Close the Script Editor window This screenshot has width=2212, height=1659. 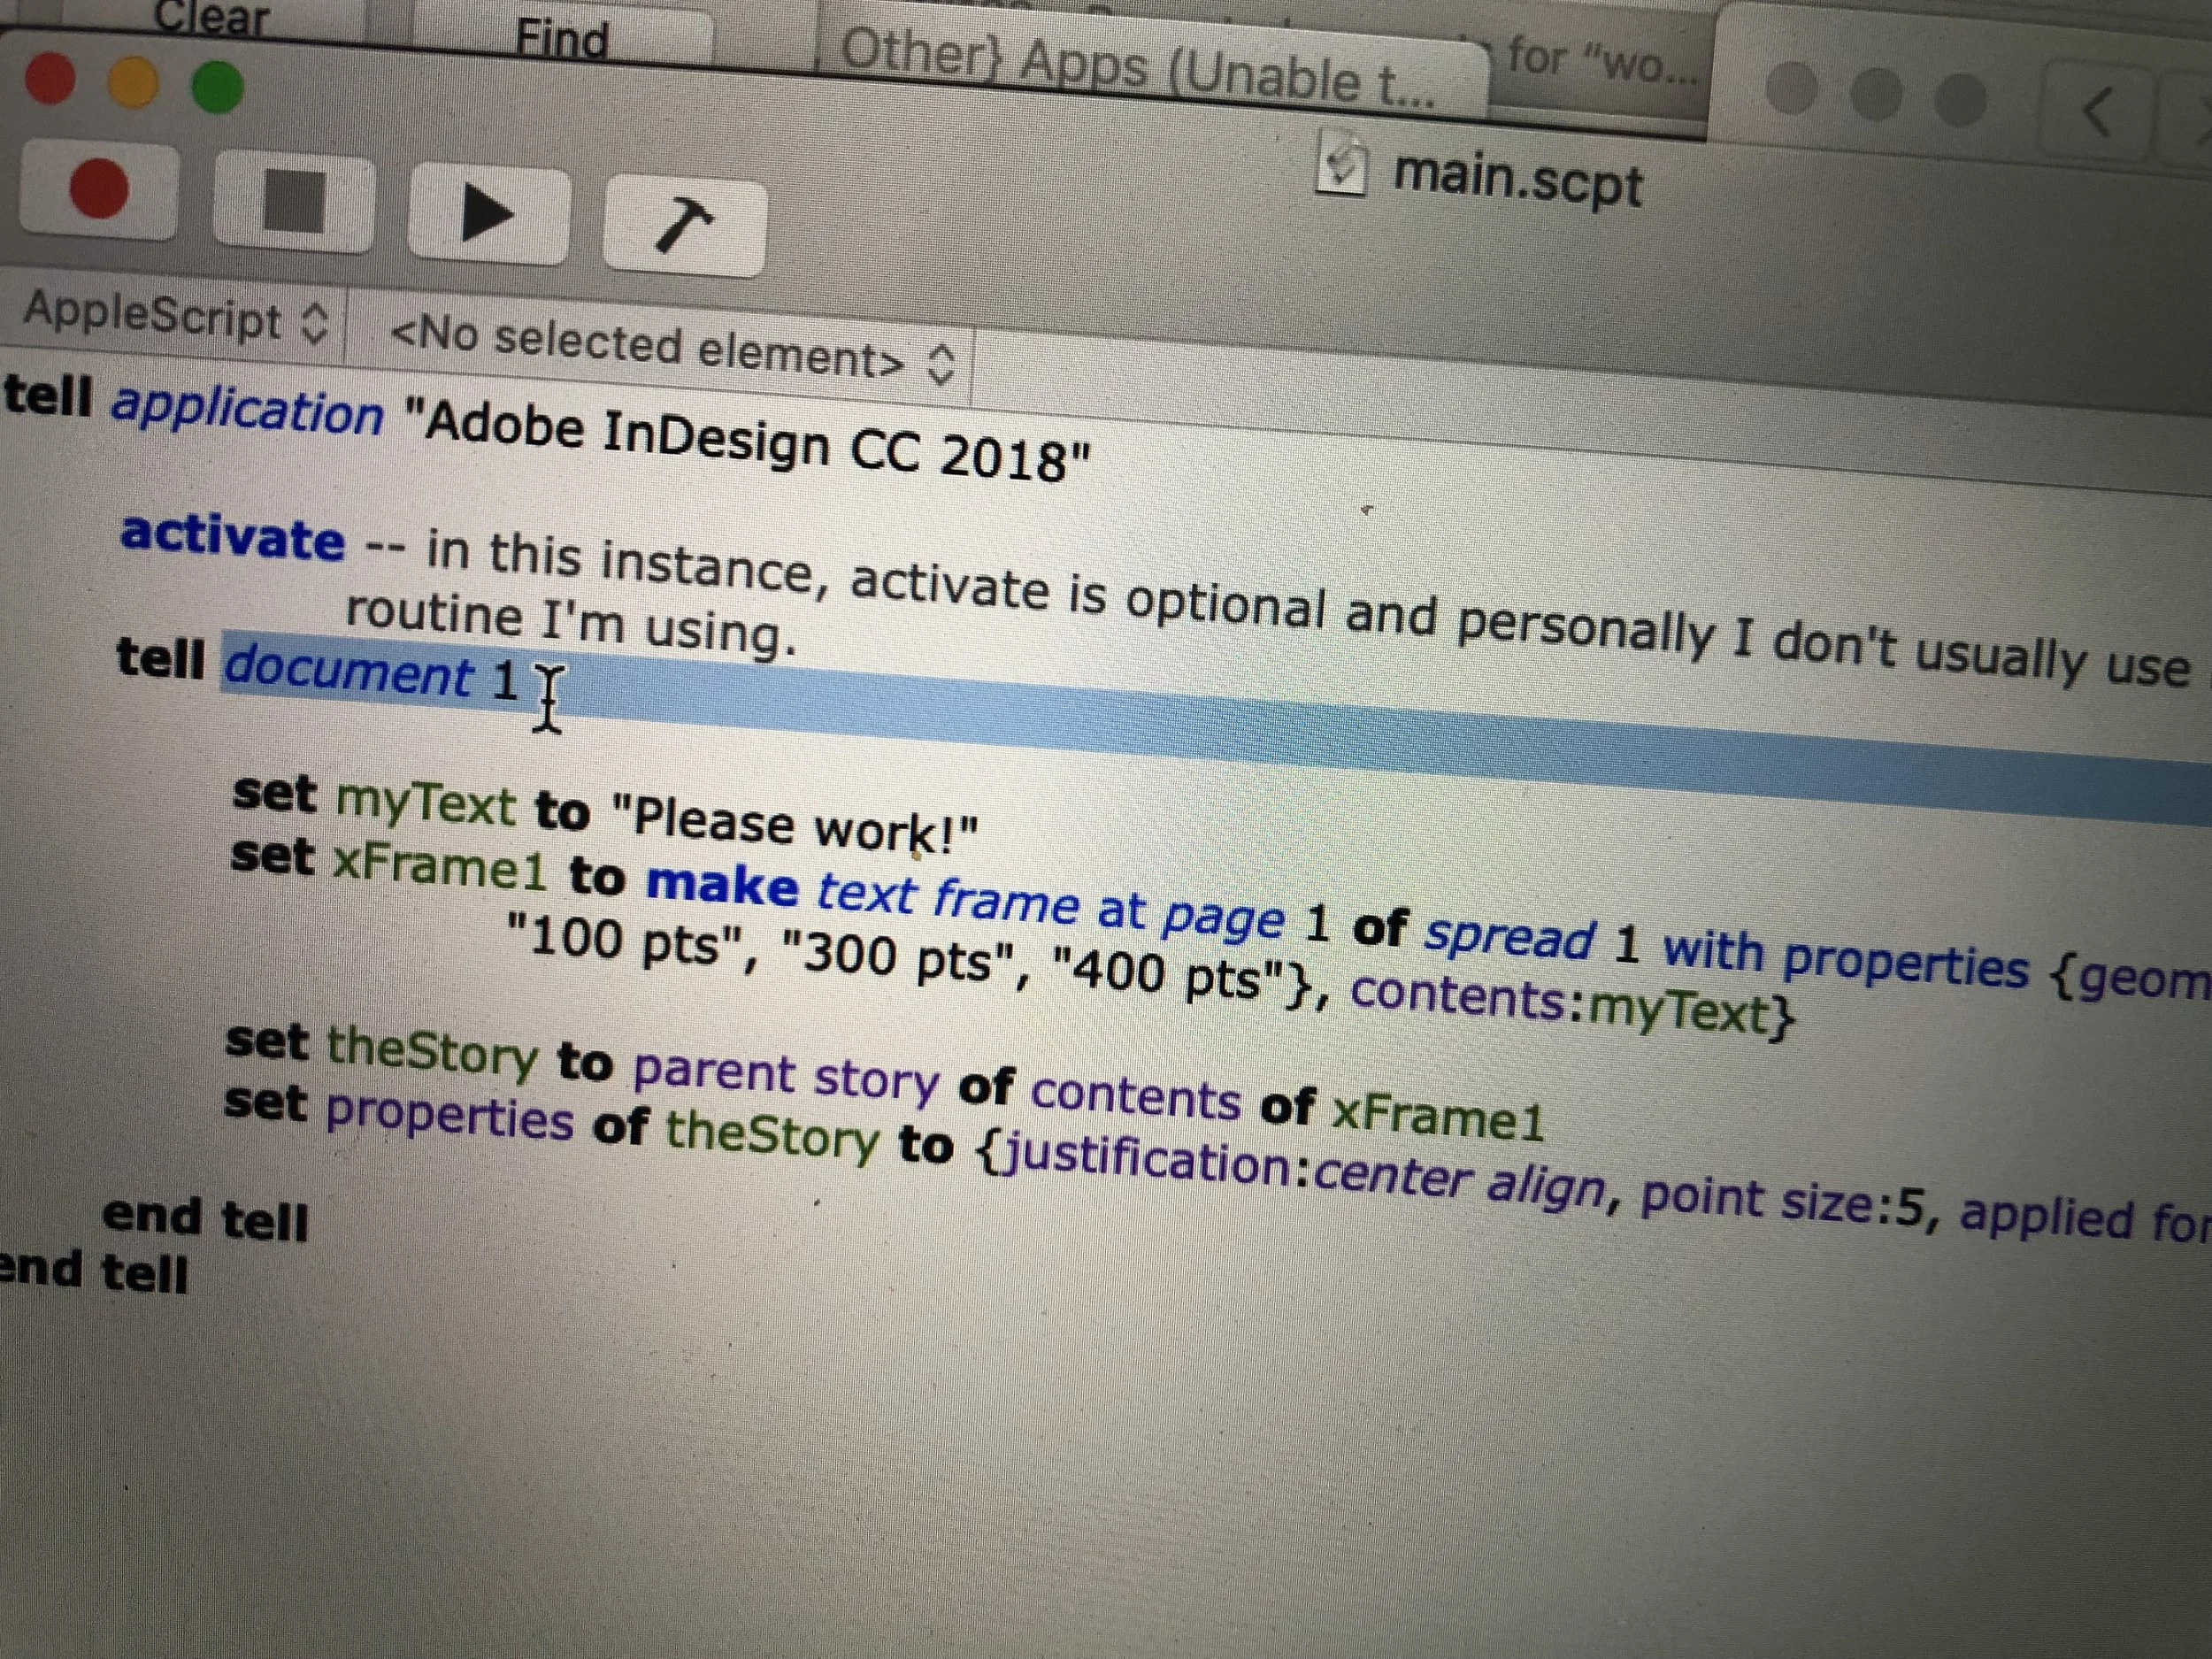click(x=50, y=79)
